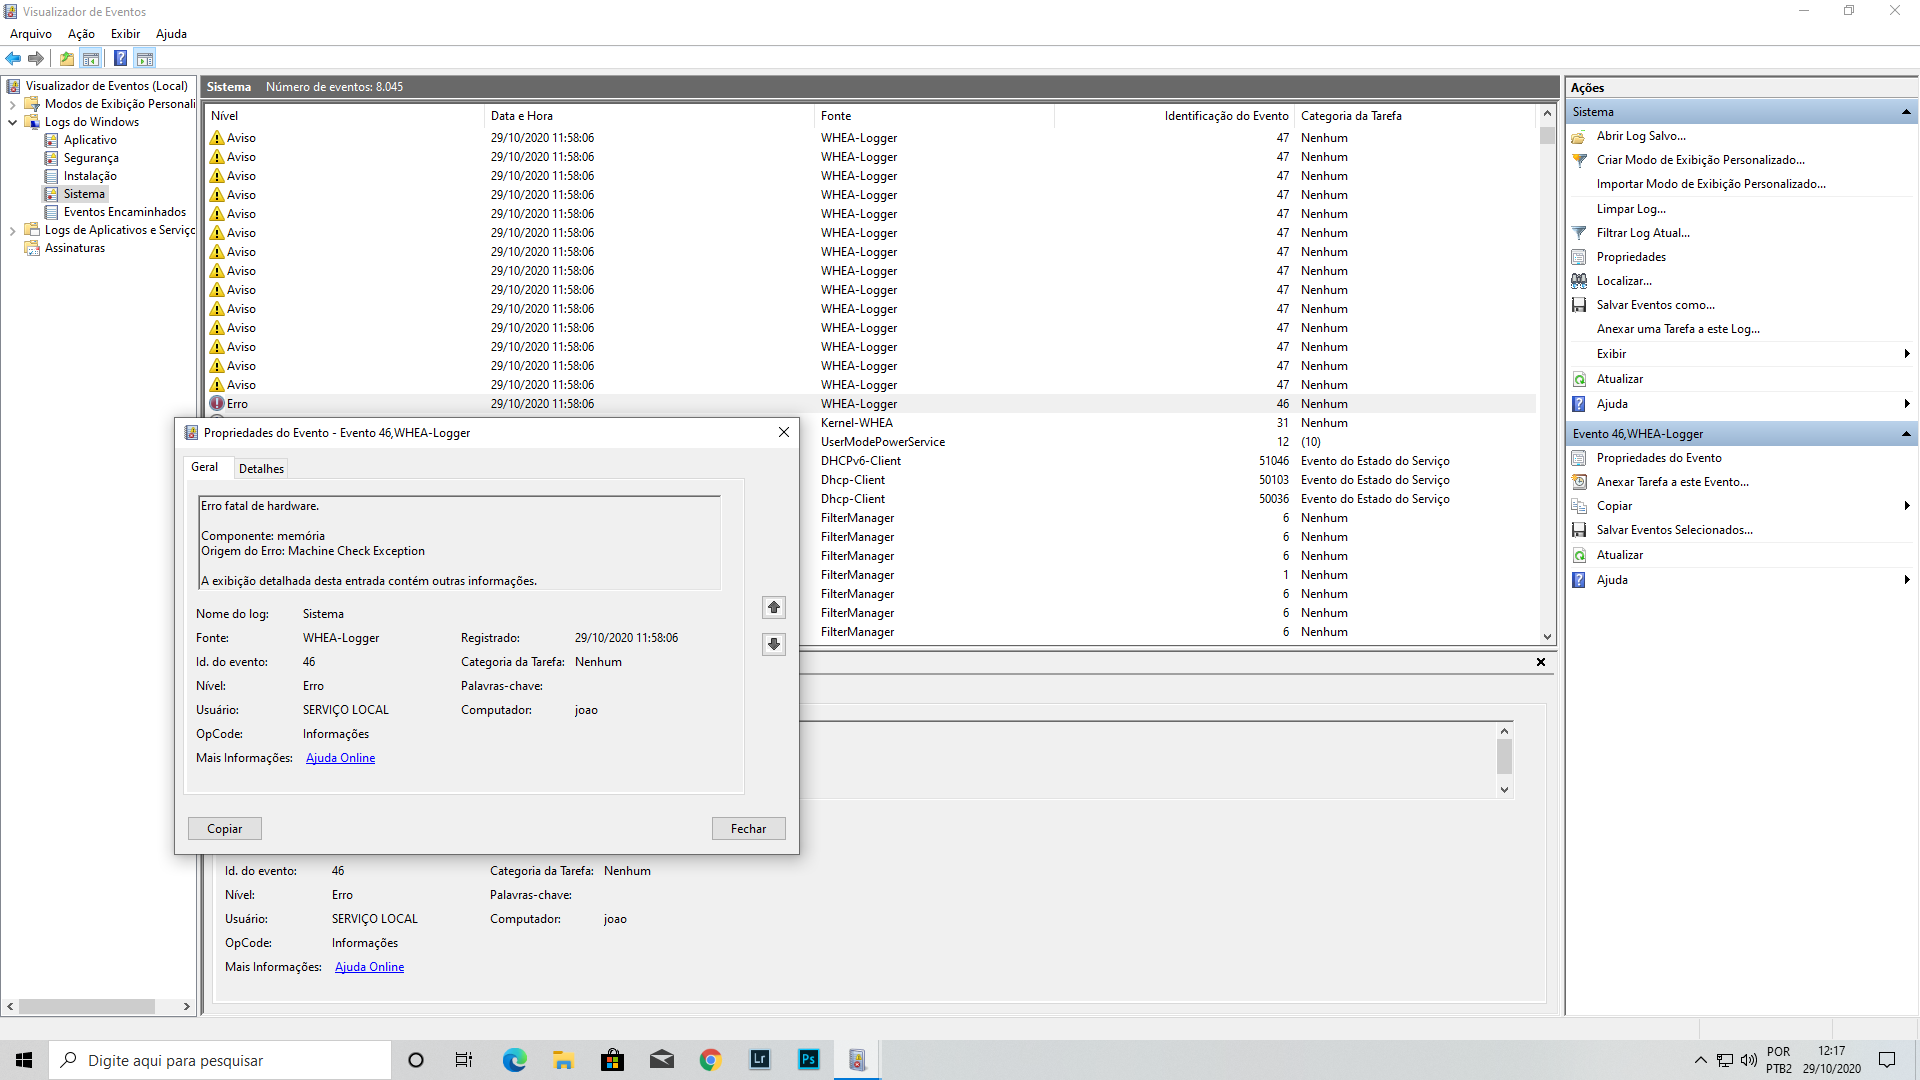Viewport: 1920px width, 1080px height.
Task: Show hidden system tray icons
Action: pyautogui.click(x=1700, y=1060)
